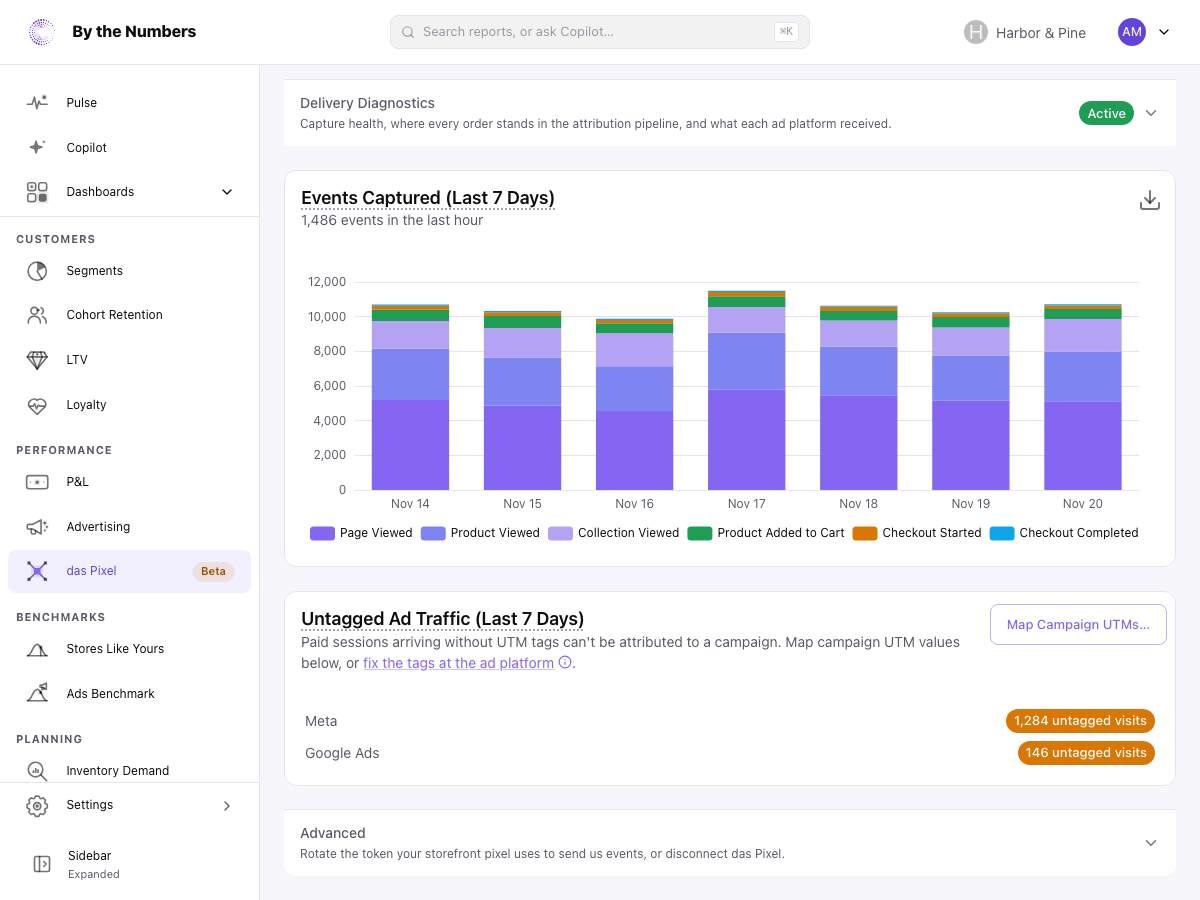
Task: Expand the Dashboards submenu chevron
Action: (x=227, y=192)
